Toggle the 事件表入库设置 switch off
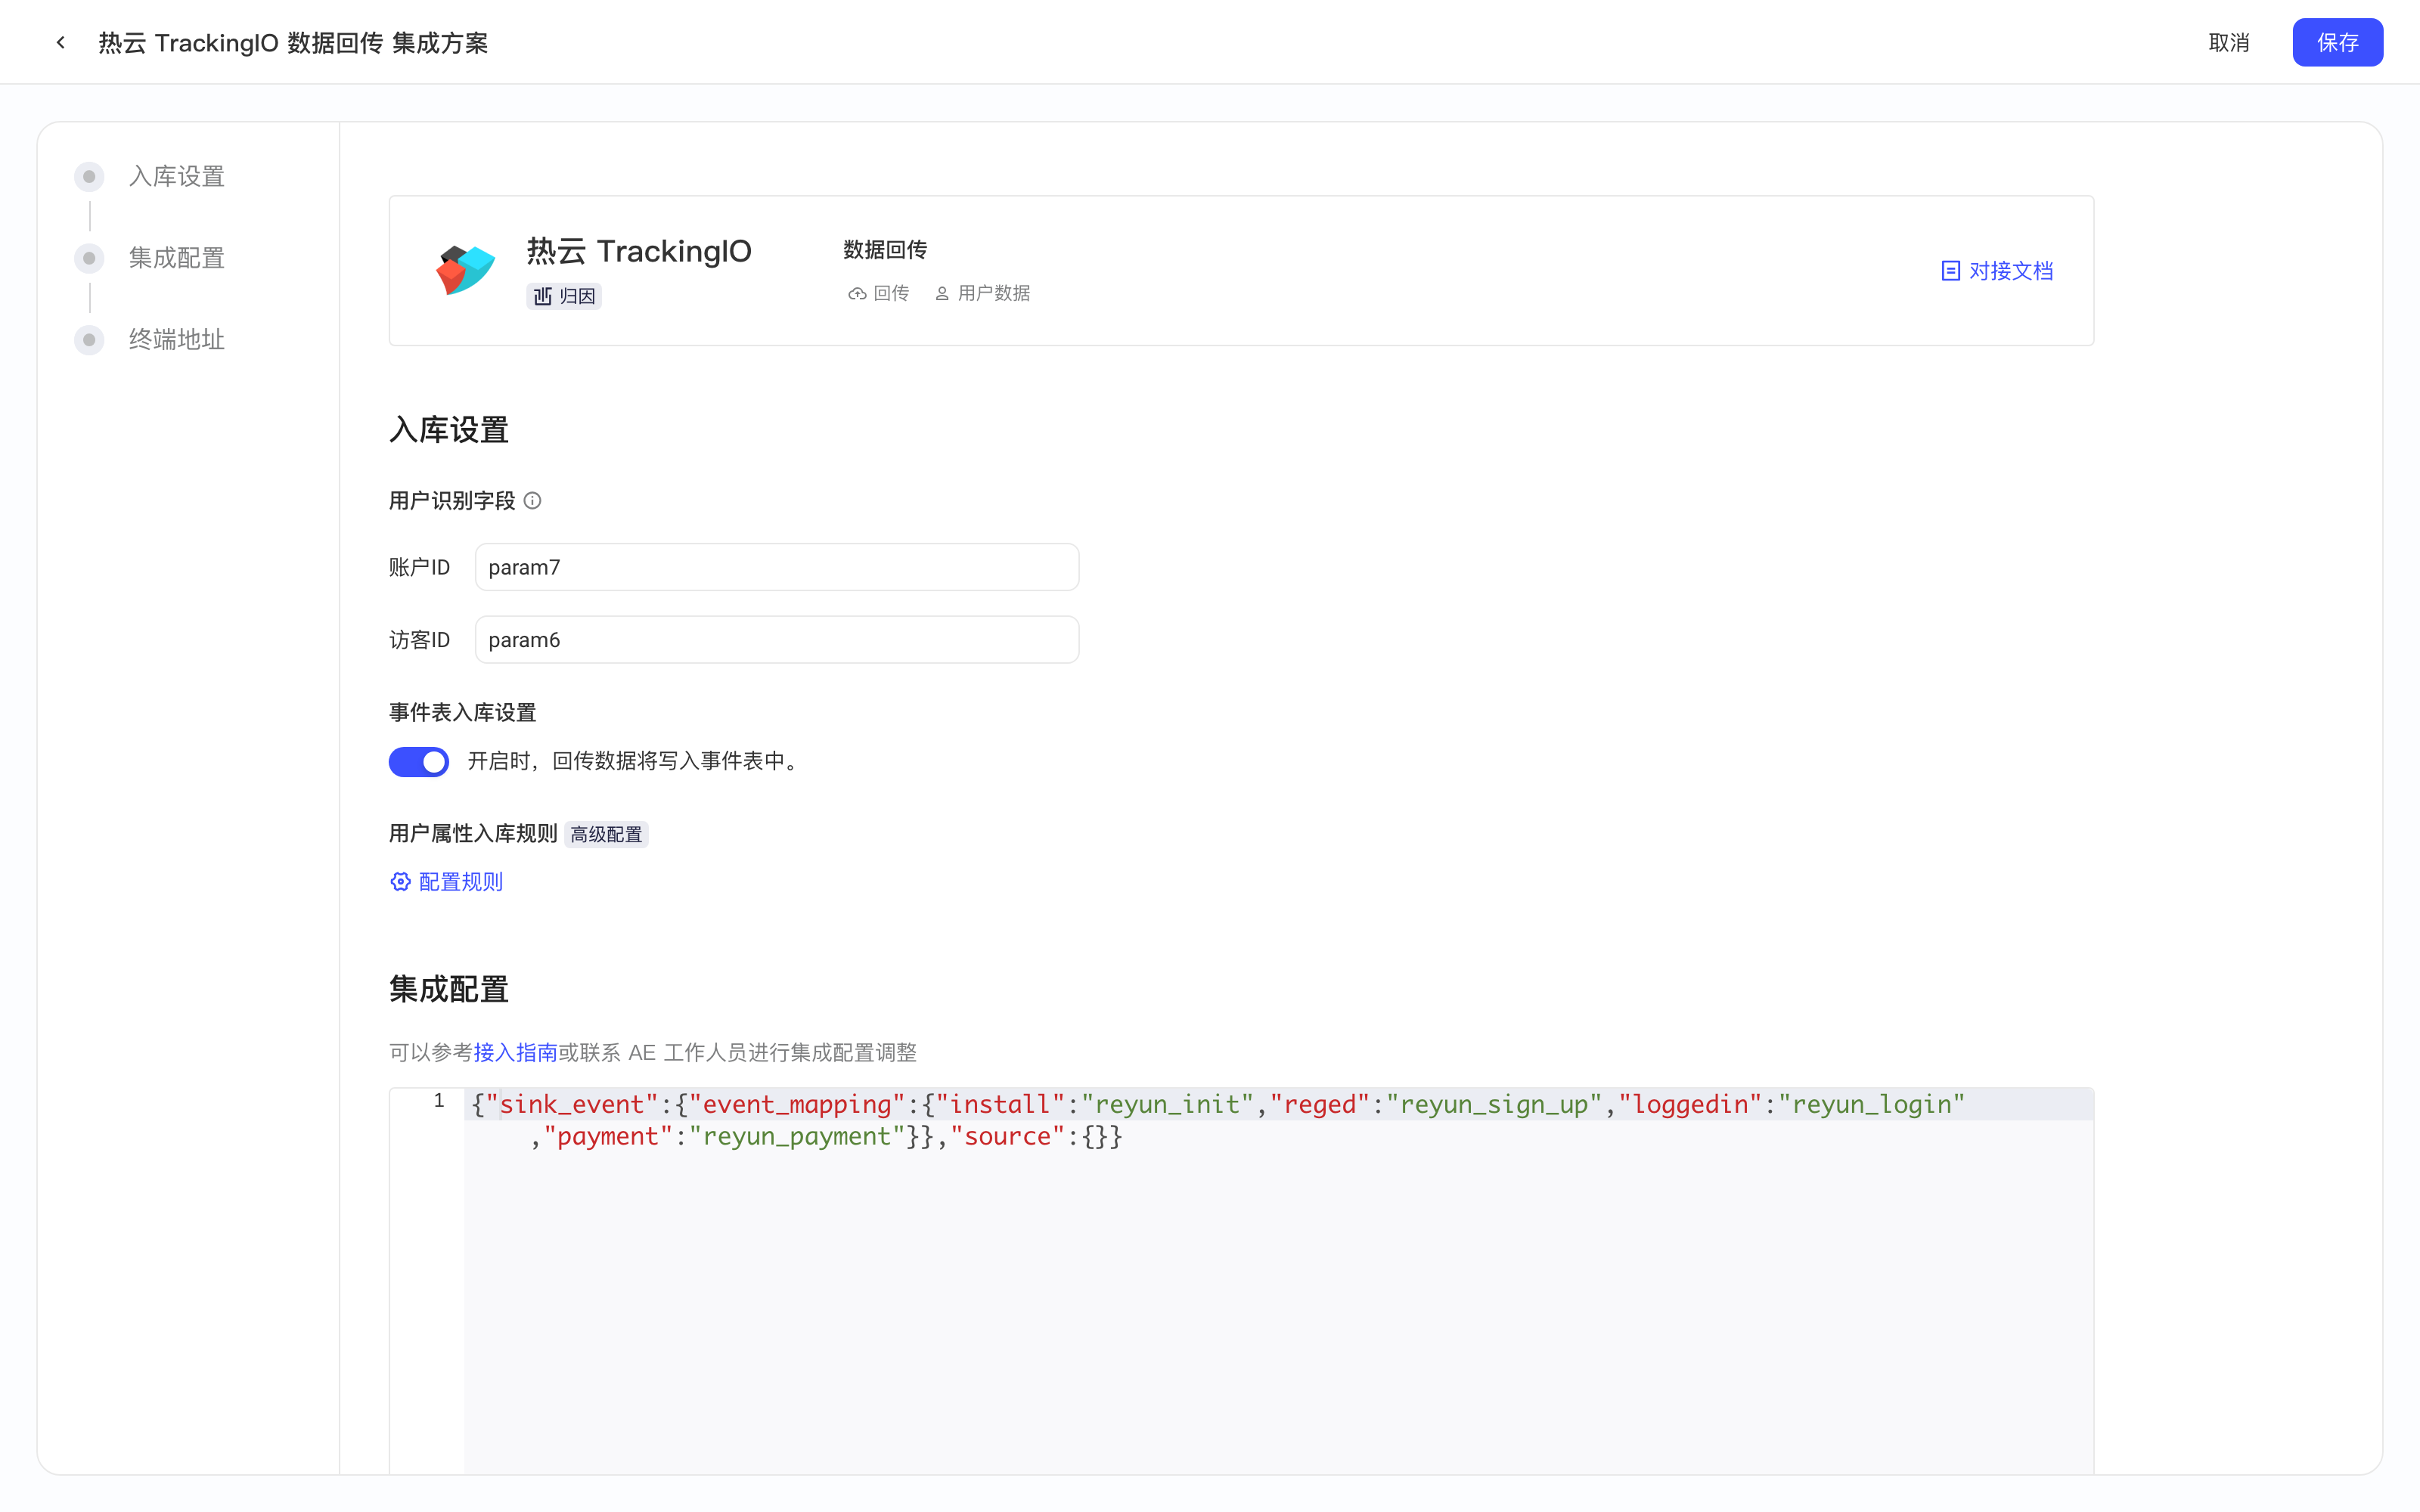2420x1512 pixels. click(x=419, y=762)
